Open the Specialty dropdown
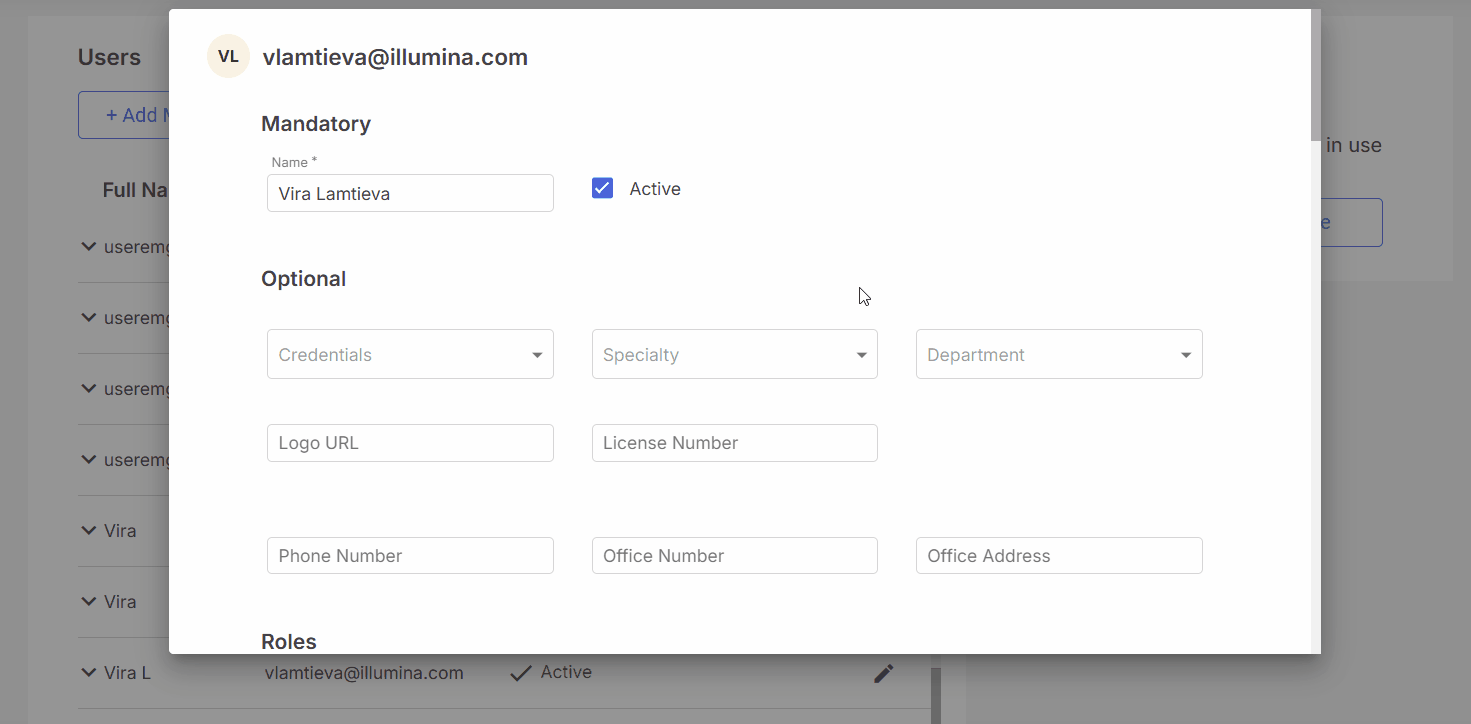Image resolution: width=1471 pixels, height=724 pixels. 734,355
